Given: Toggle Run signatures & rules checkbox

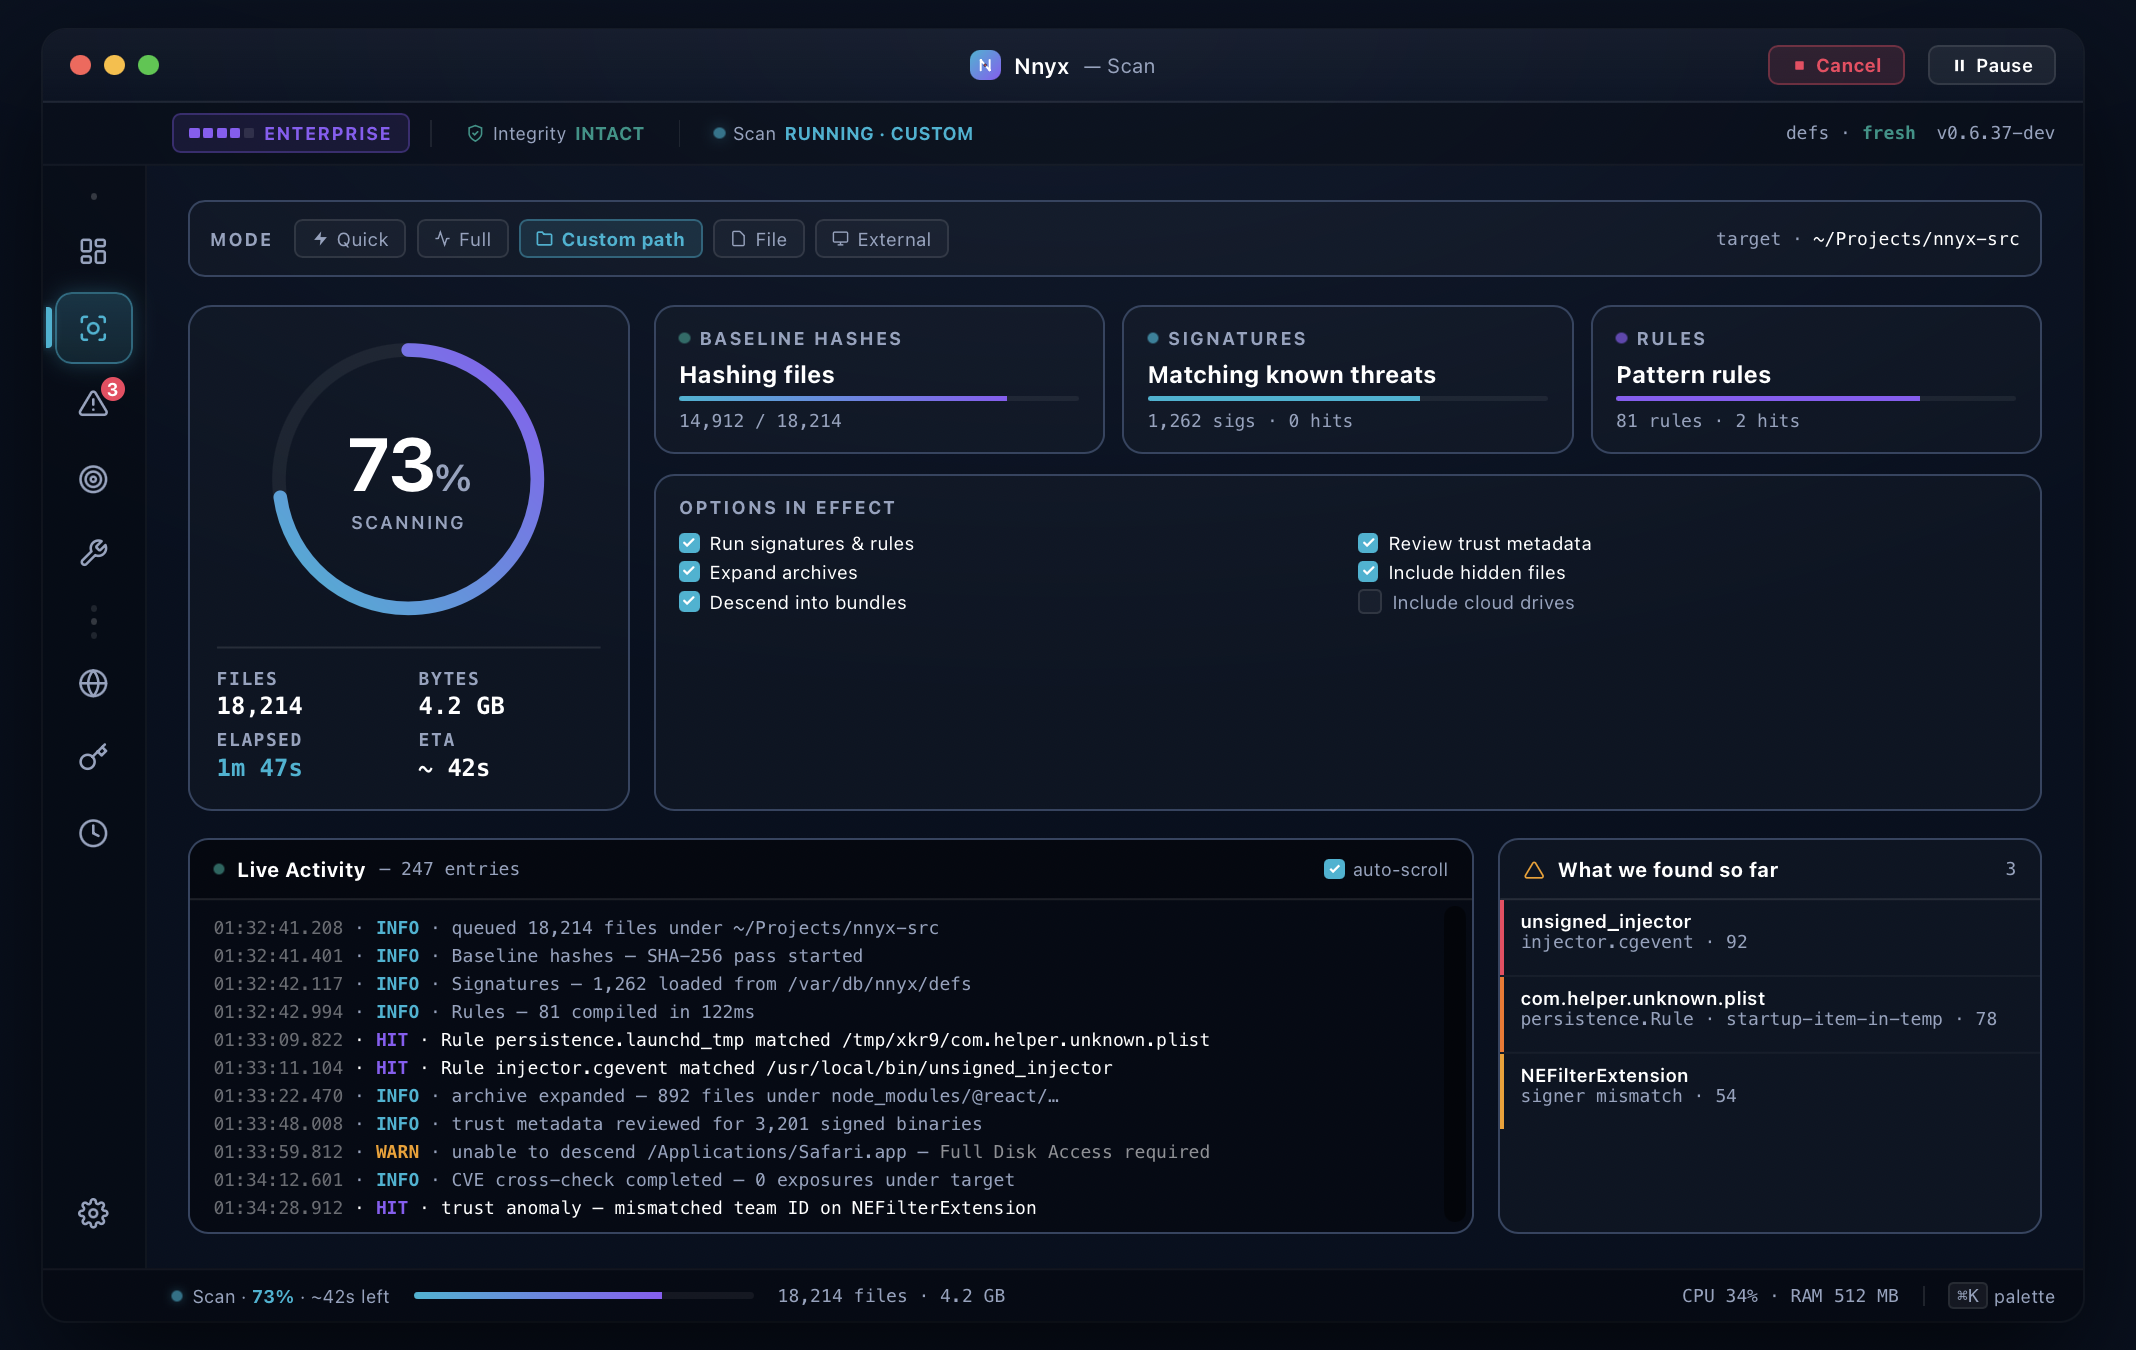Looking at the screenshot, I should (689, 543).
